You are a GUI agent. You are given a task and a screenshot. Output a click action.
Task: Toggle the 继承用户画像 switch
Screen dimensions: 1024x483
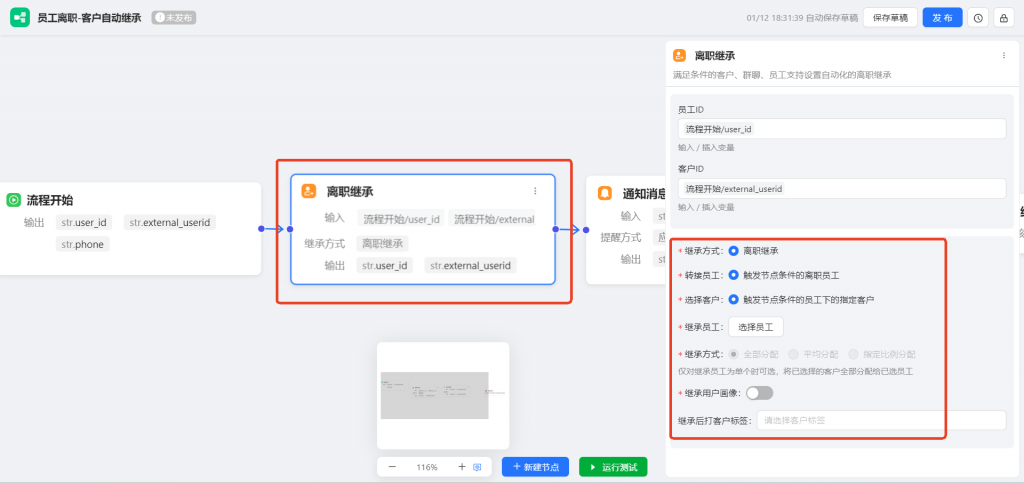point(760,393)
